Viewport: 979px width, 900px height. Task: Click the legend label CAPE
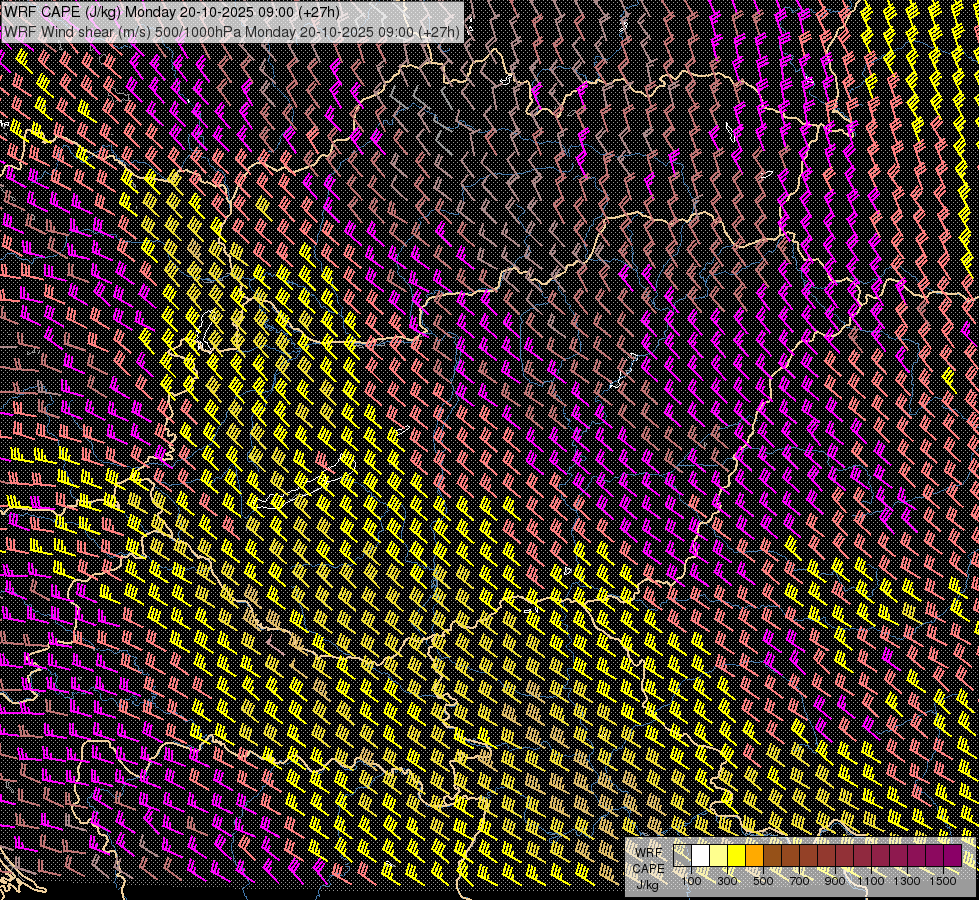coord(648,869)
